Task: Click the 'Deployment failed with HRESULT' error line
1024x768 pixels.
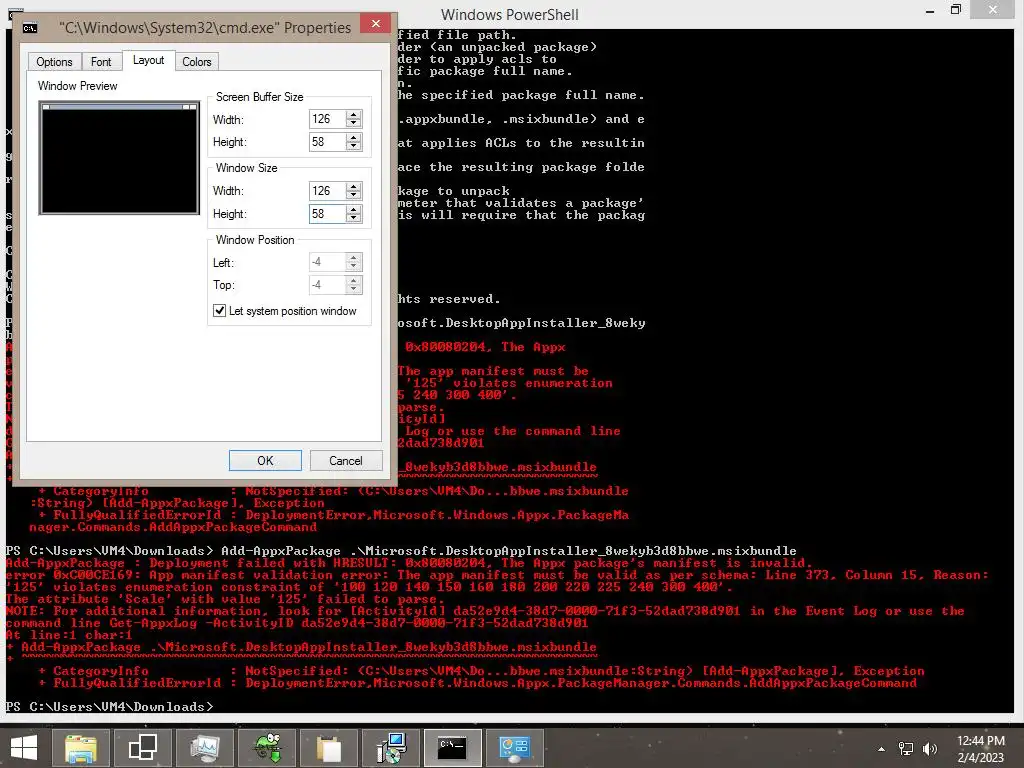Action: (409, 563)
